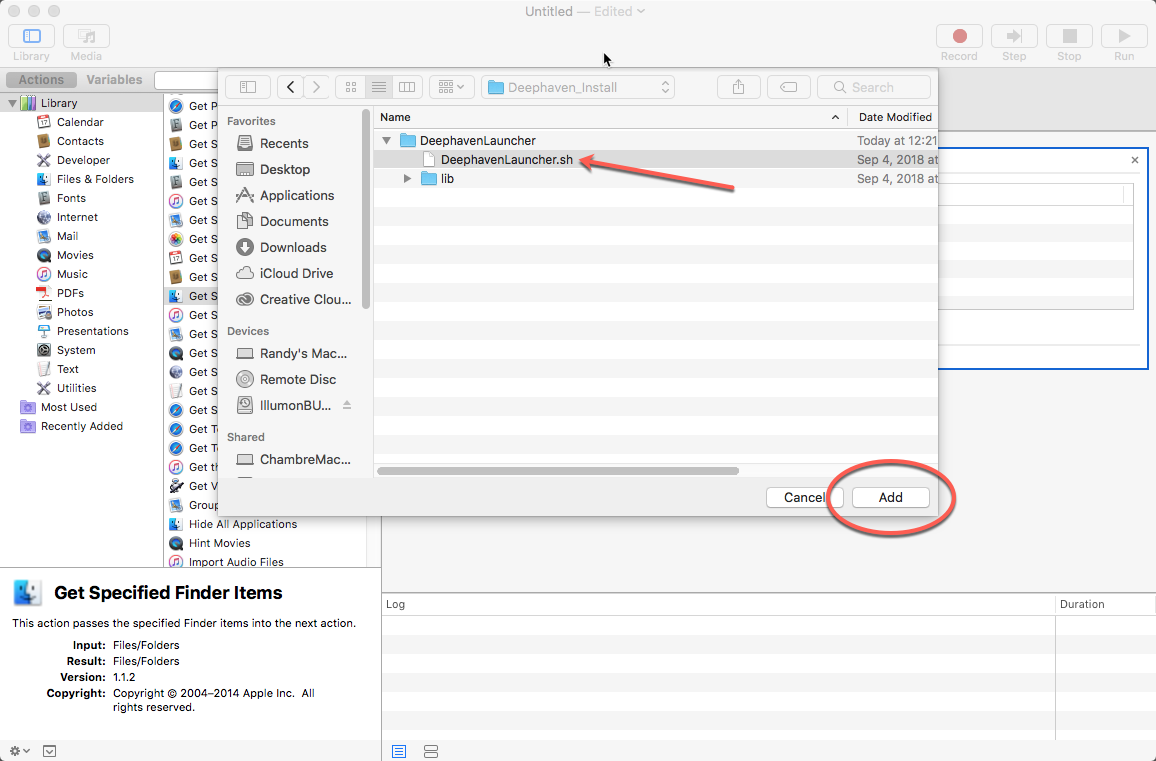This screenshot has height=761, width=1156.
Task: Click the Edit Tags icon in the dialog
Action: click(x=788, y=87)
